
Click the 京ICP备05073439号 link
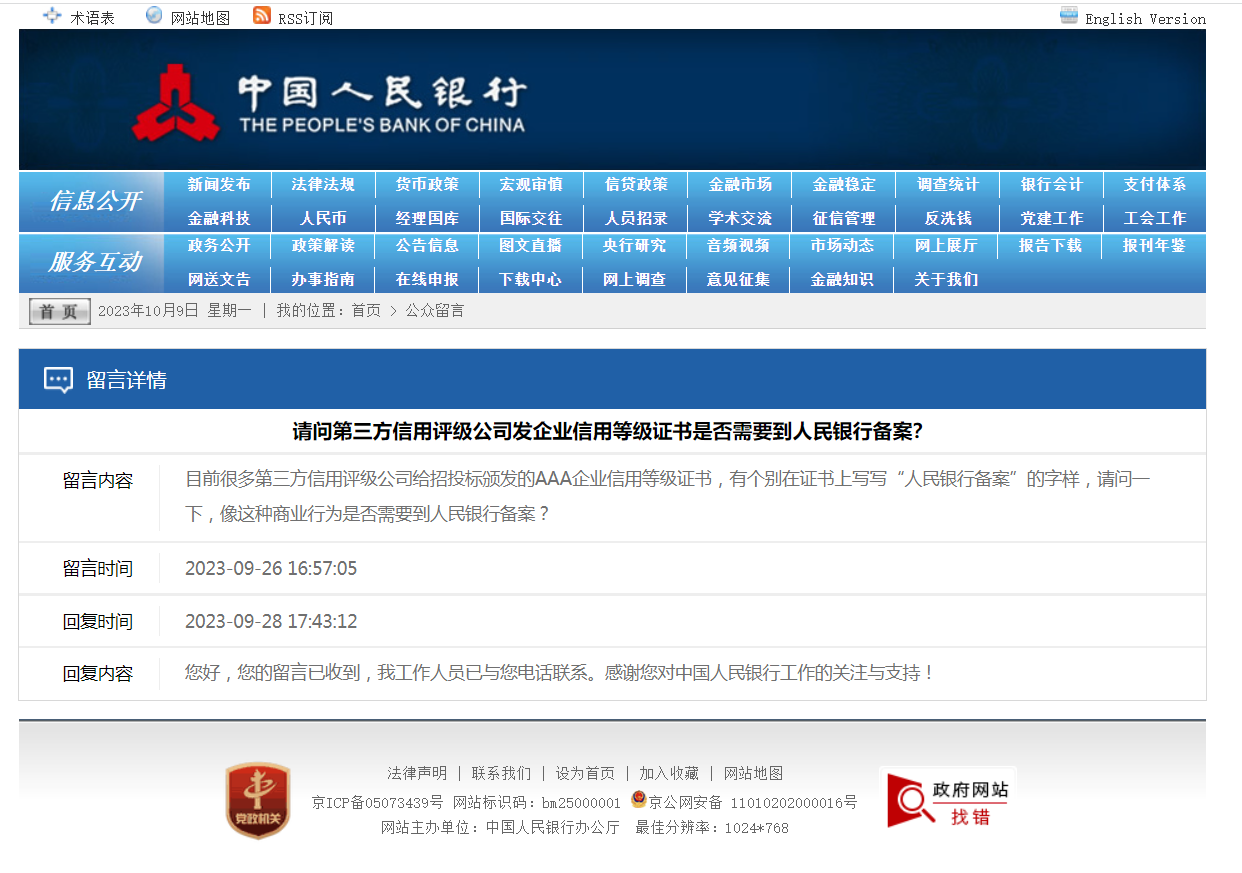[x=377, y=802]
